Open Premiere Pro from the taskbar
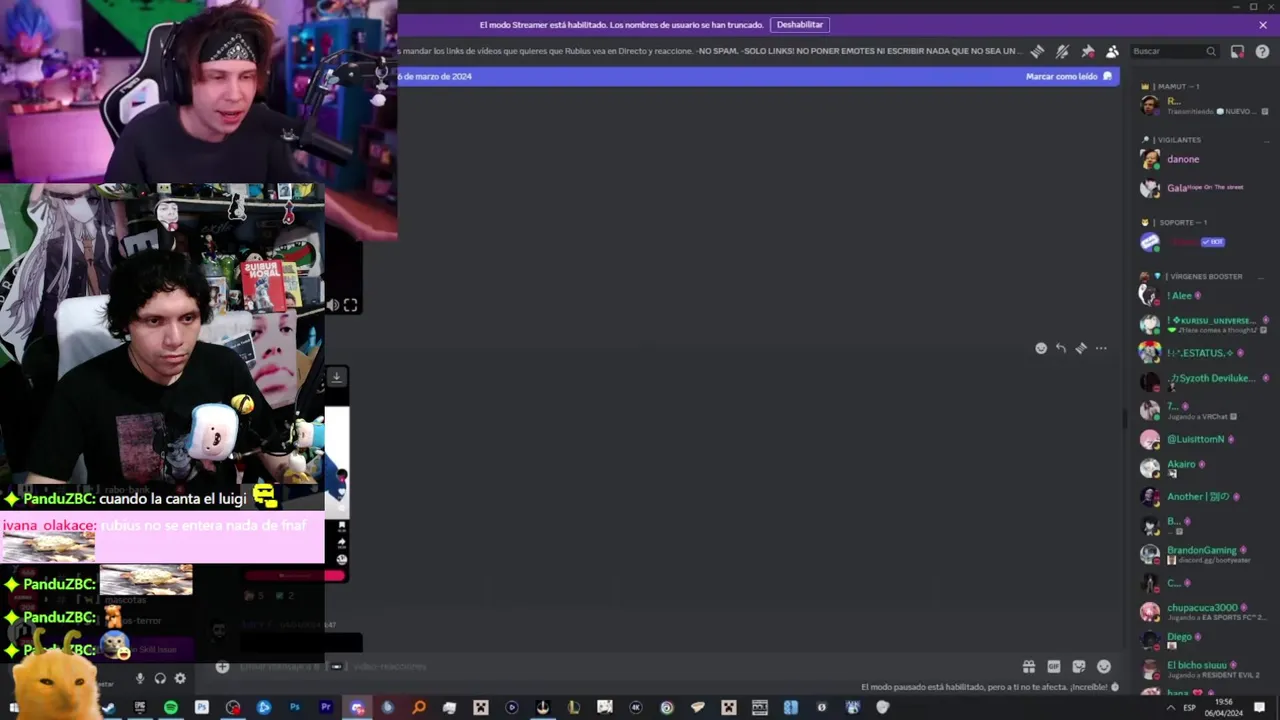Image resolution: width=1280 pixels, height=720 pixels. (326, 707)
